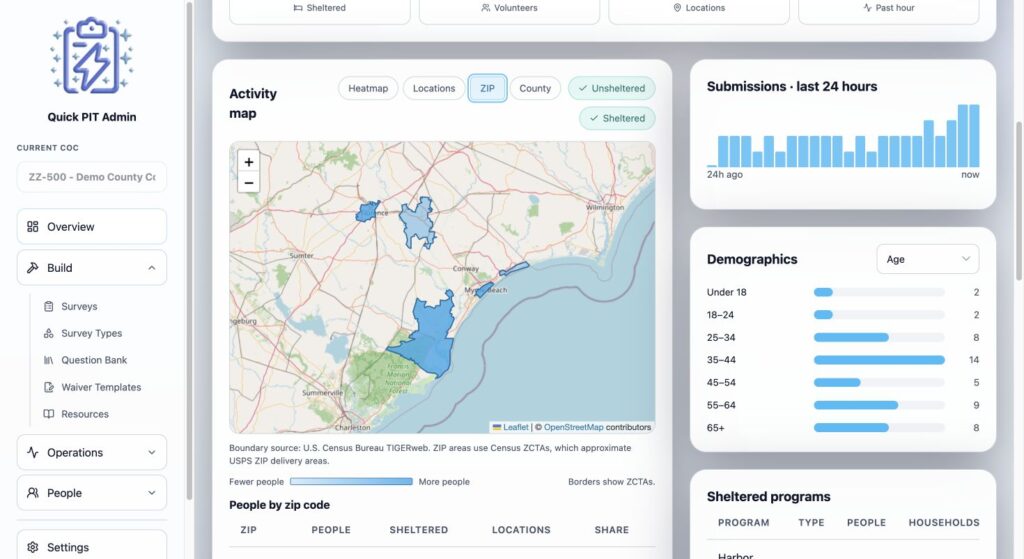
Task: Expand the Operations section chevron
Action: click(152, 453)
